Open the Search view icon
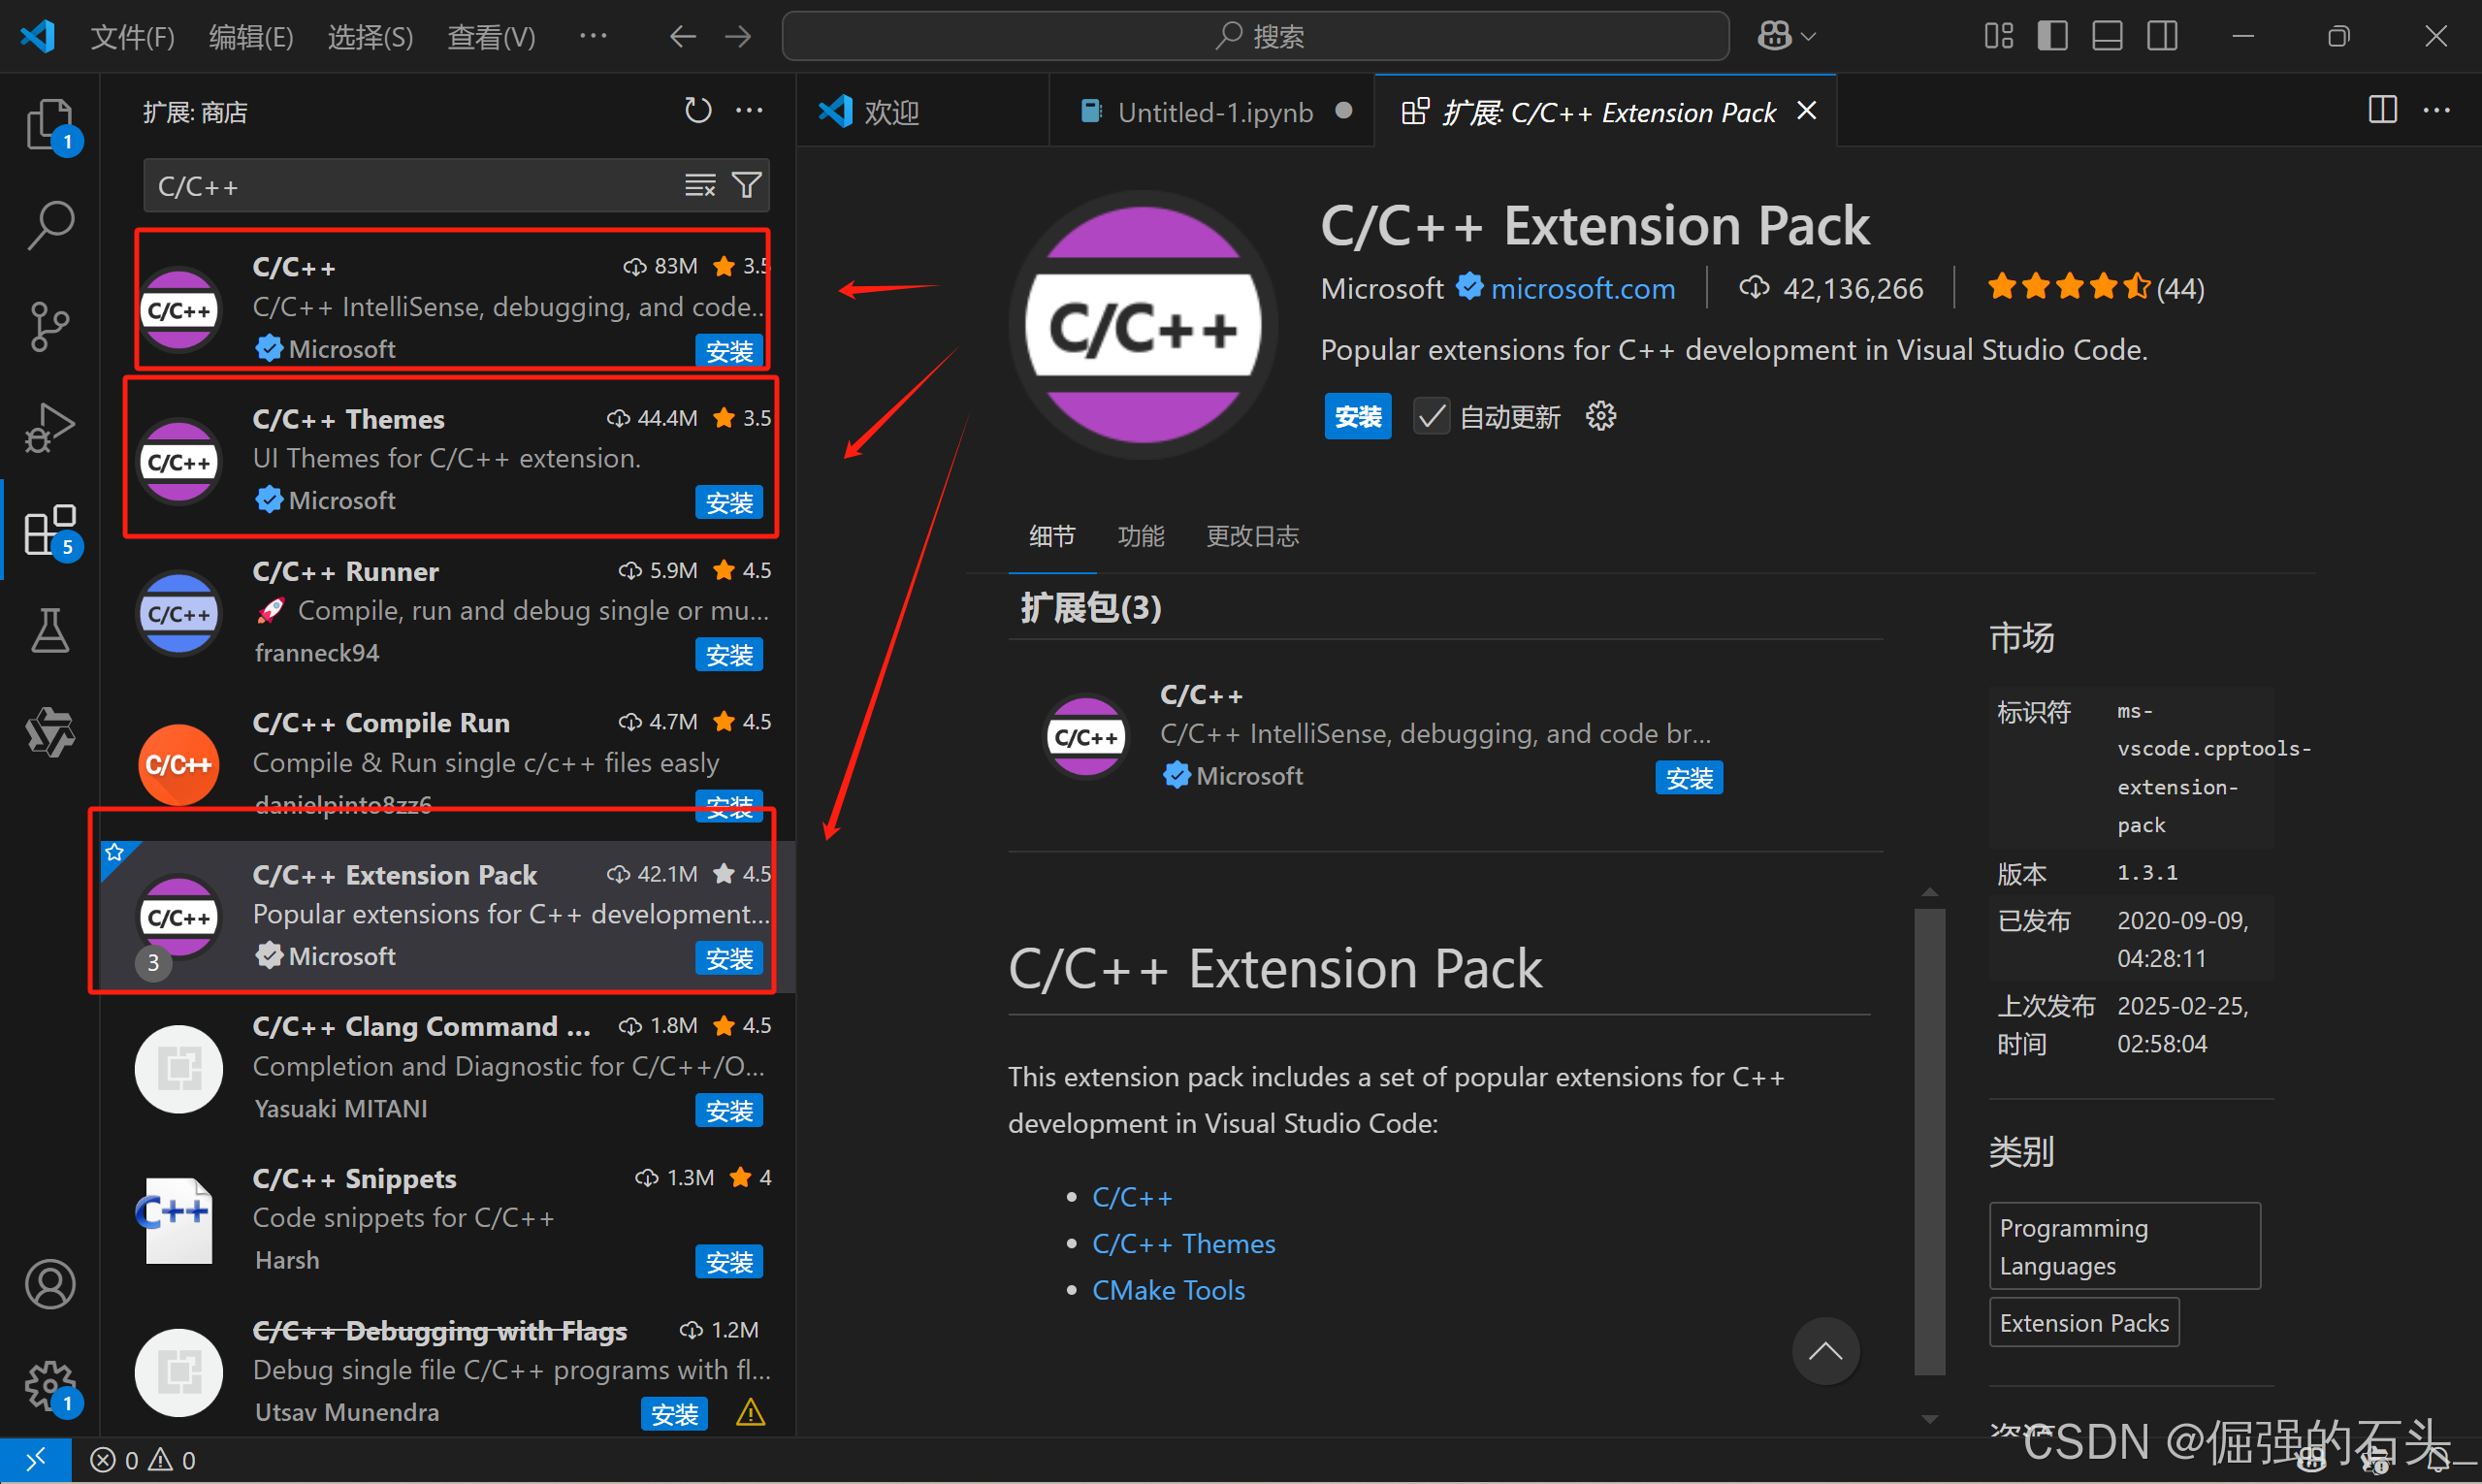Viewport: 2482px width, 1484px height. (x=50, y=226)
